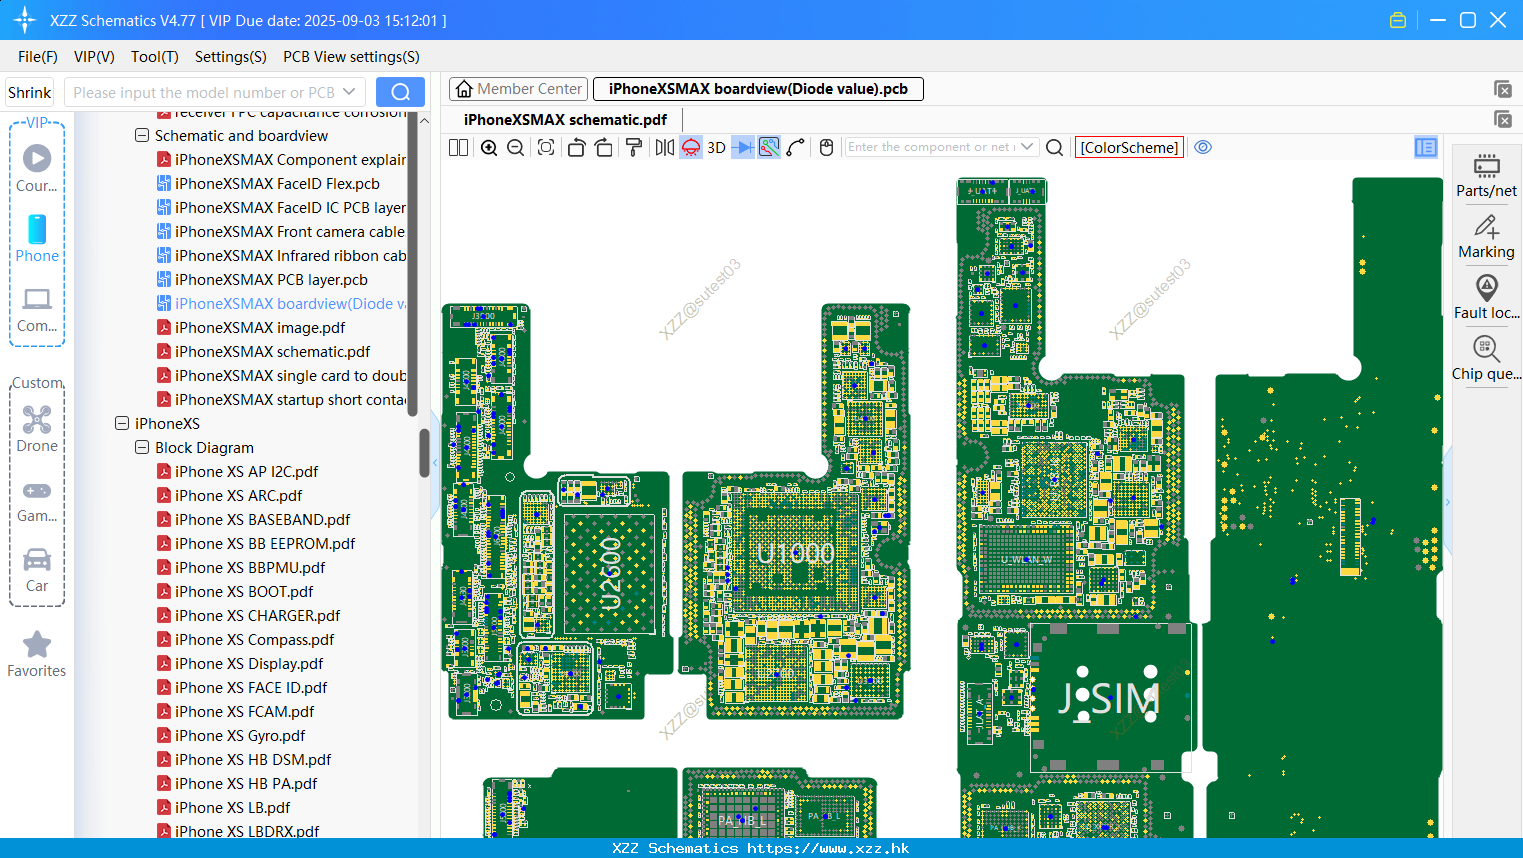The width and height of the screenshot is (1523, 858).
Task: Open the File menu
Action: click(x=38, y=57)
